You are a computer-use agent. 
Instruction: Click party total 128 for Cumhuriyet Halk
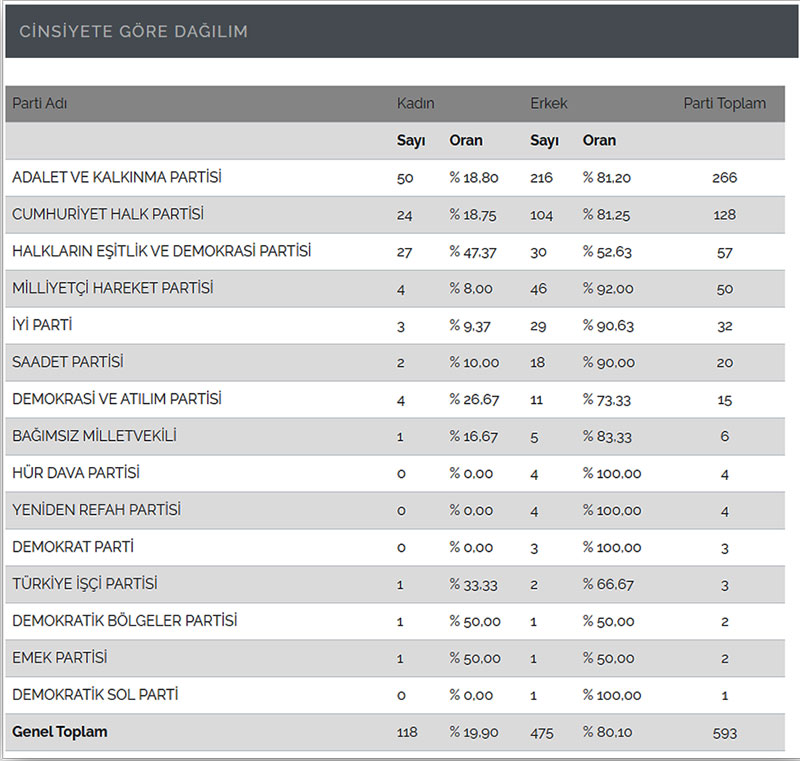click(724, 215)
